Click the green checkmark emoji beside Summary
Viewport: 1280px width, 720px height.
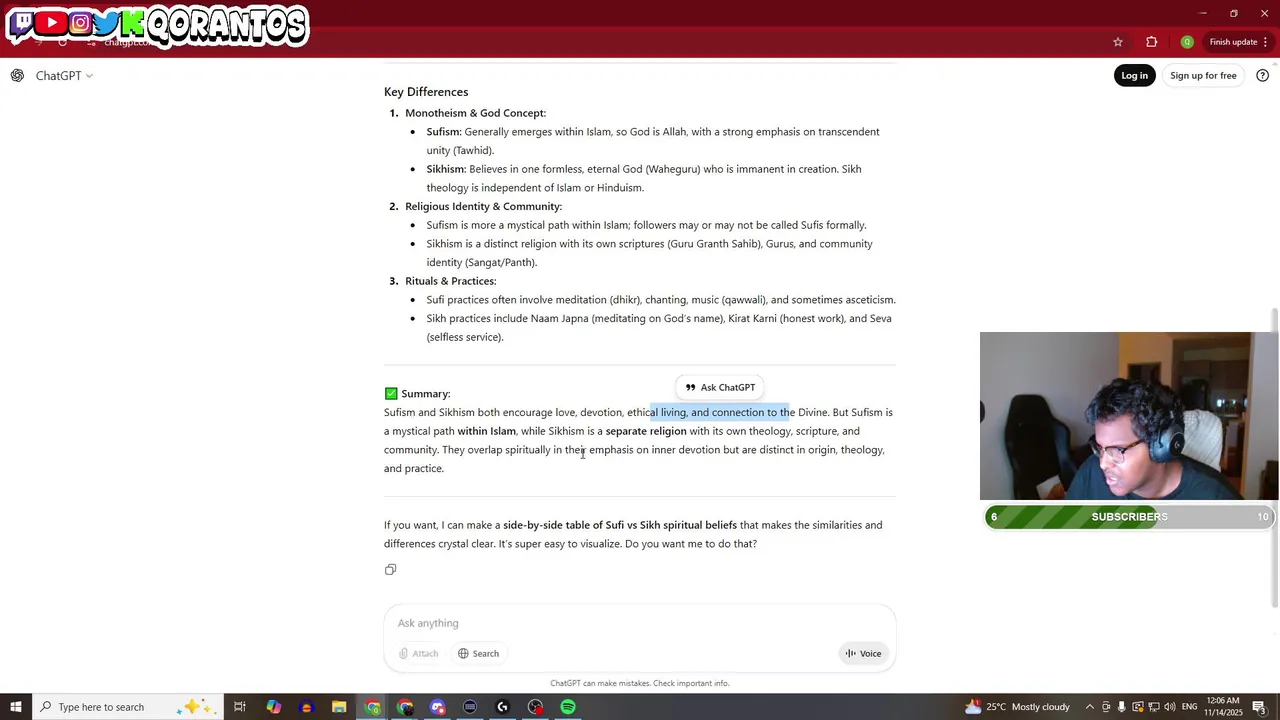(x=391, y=394)
